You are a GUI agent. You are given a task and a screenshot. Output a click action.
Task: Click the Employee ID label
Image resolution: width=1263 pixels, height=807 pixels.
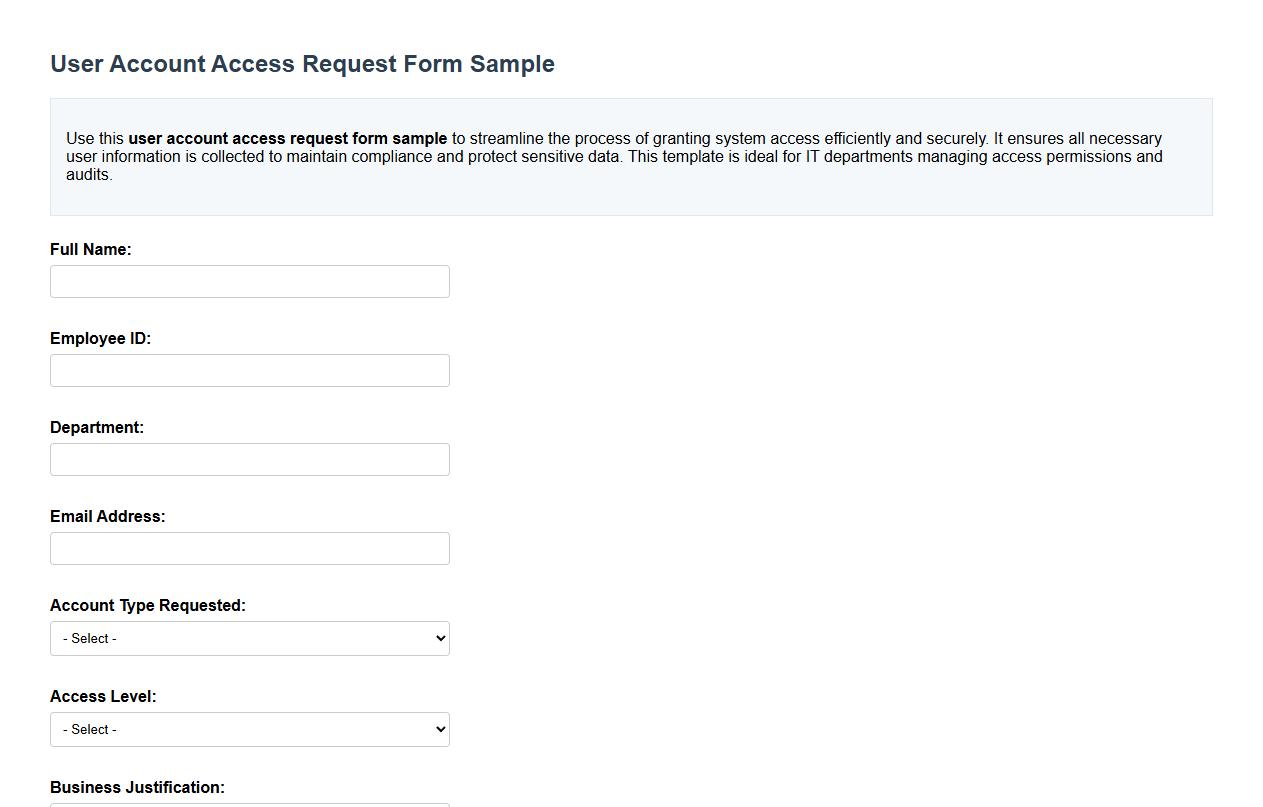point(100,338)
